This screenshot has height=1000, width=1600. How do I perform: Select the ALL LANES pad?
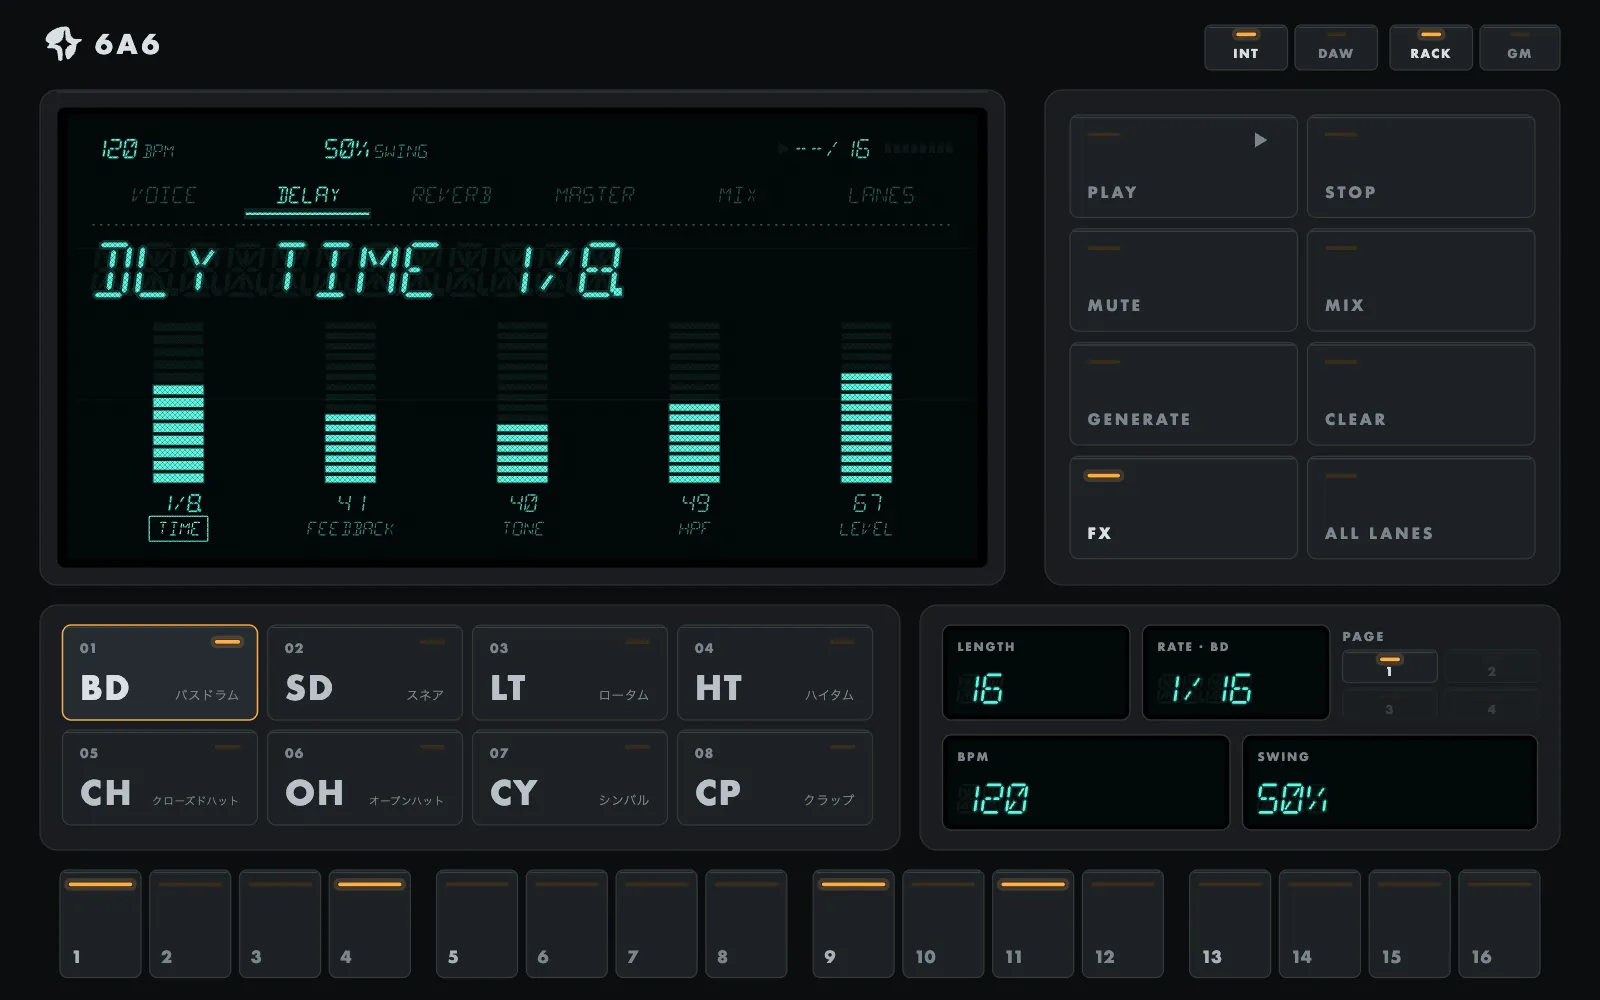pyautogui.click(x=1421, y=508)
